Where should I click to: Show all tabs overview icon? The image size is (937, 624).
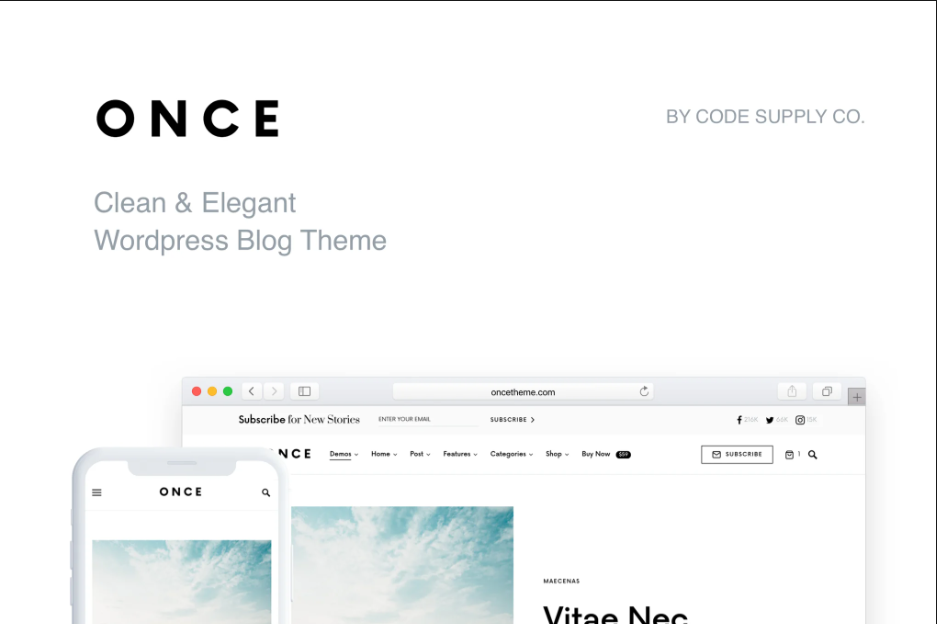click(827, 391)
